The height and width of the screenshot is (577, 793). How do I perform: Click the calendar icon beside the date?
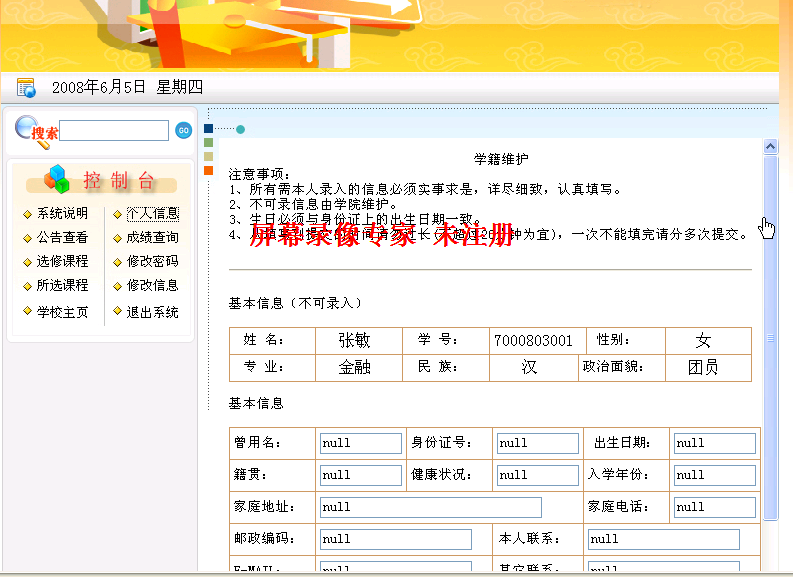[x=26, y=88]
